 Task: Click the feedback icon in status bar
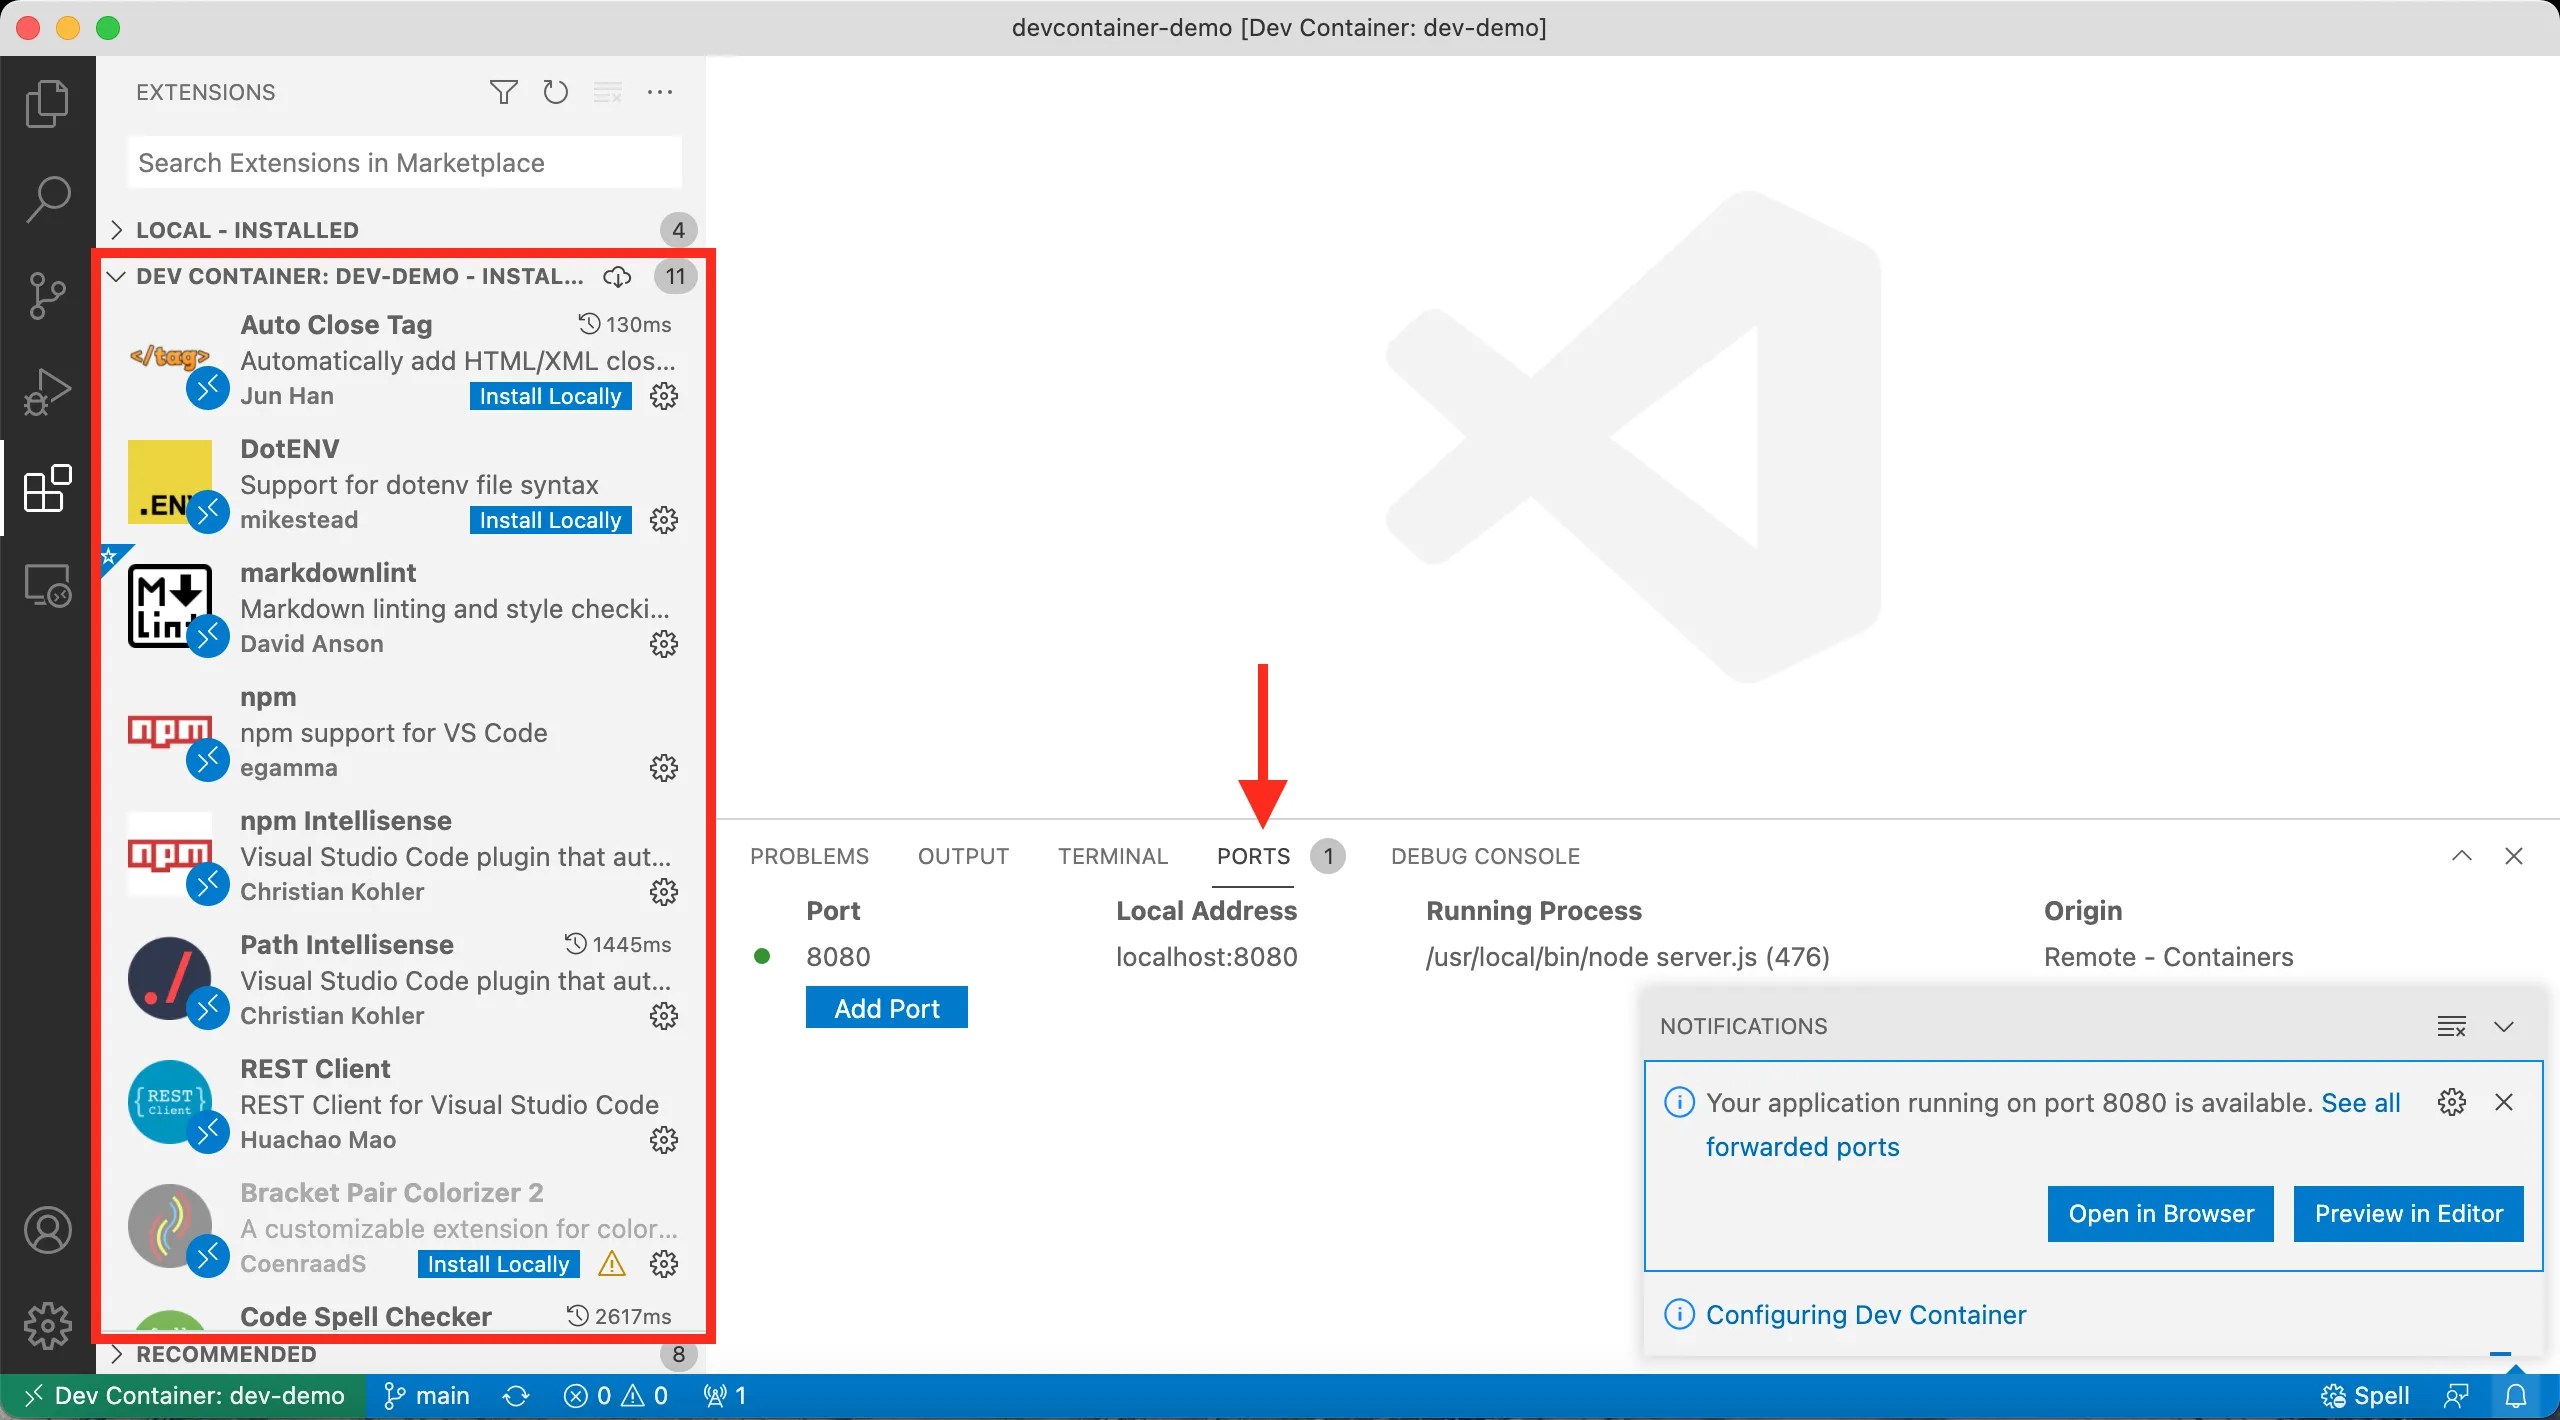tap(2456, 1395)
